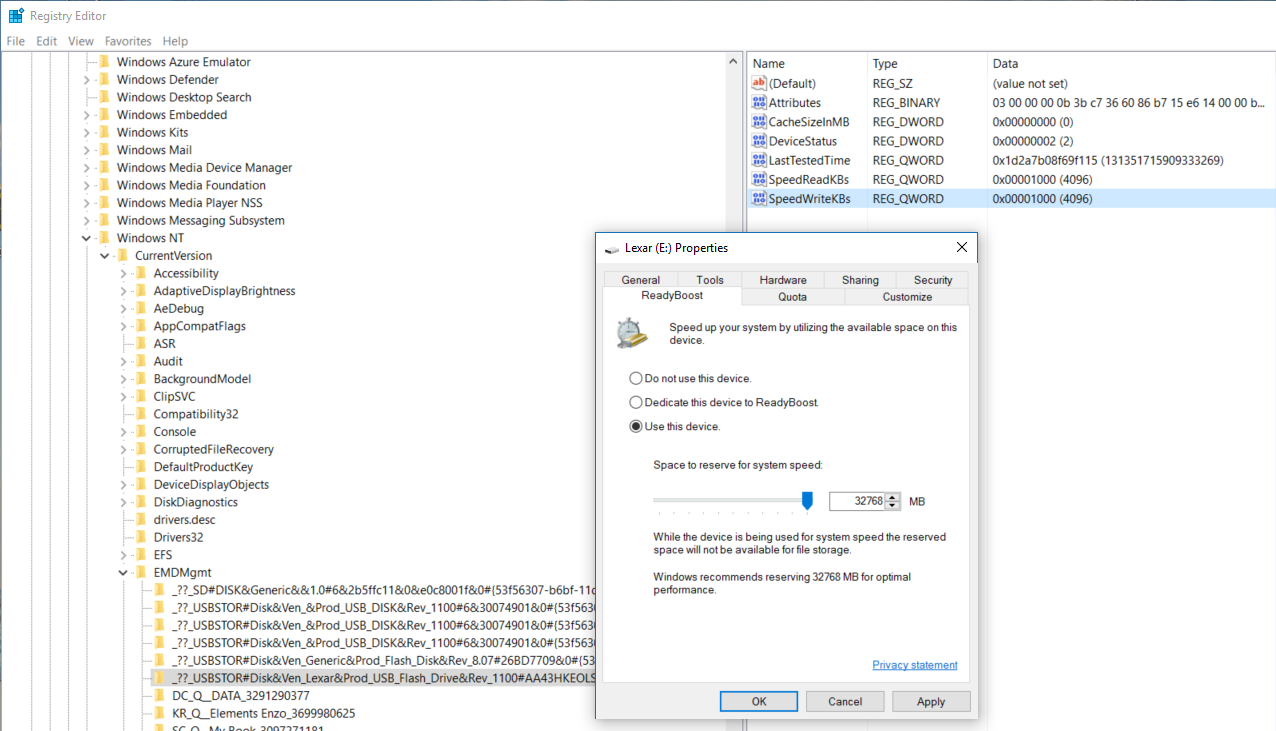Click the EMDMgmt folder icon

point(140,573)
